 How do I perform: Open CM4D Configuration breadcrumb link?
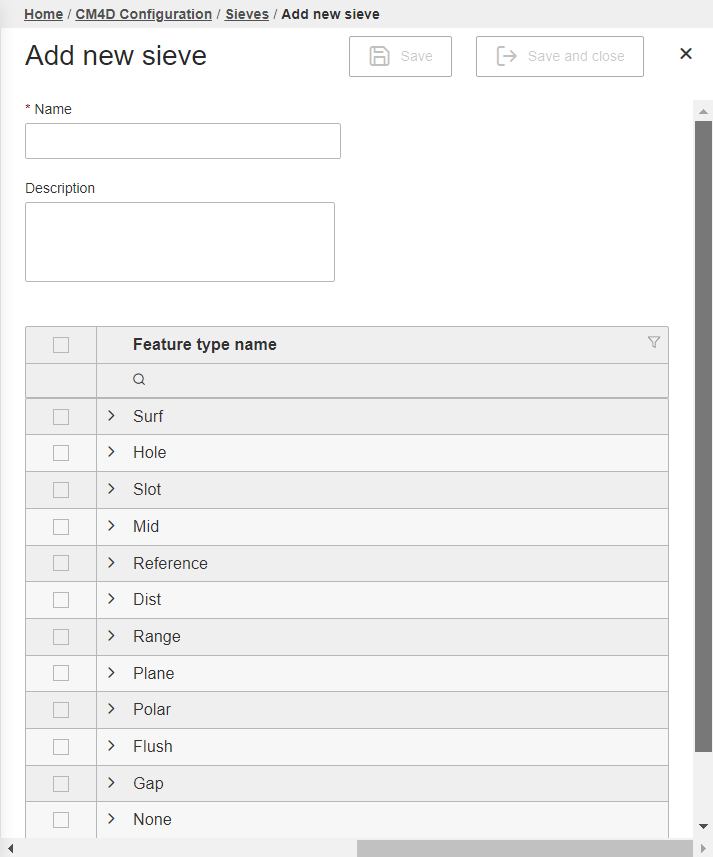click(x=143, y=15)
